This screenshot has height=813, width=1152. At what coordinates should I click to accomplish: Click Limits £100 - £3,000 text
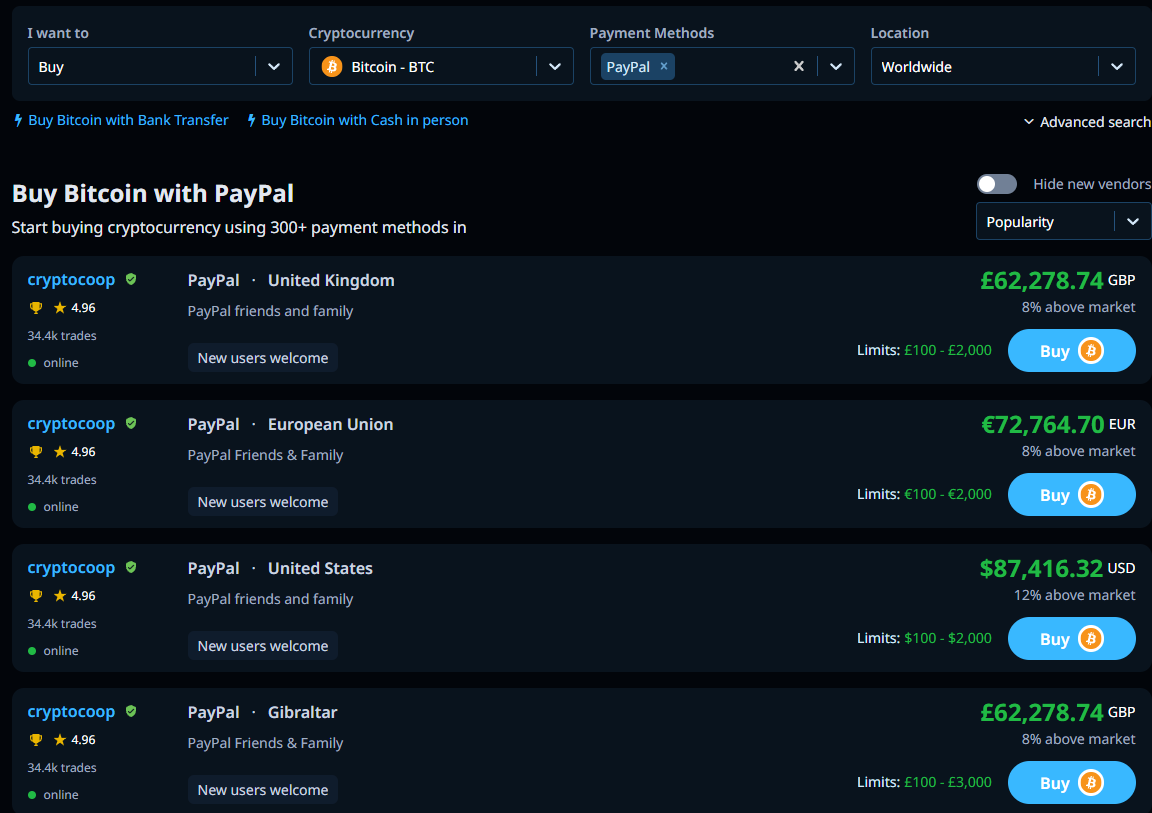(924, 782)
